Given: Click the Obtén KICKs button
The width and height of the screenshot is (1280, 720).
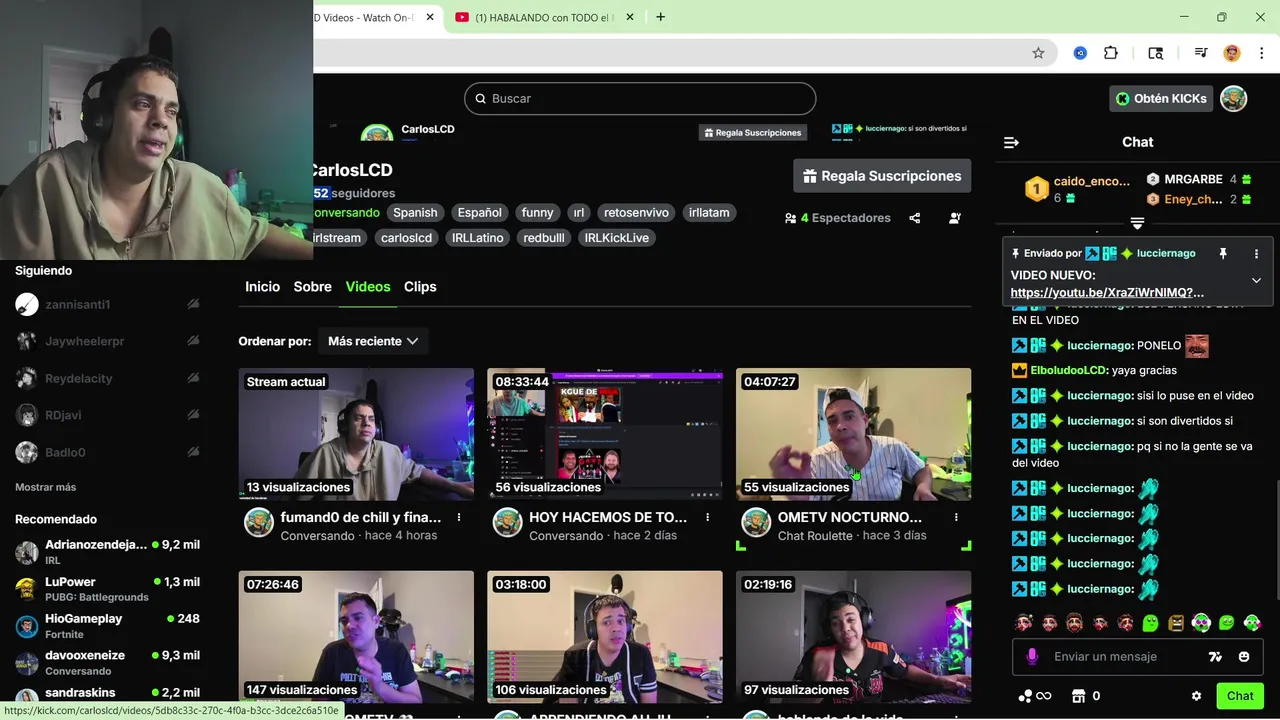Looking at the screenshot, I should pos(1161,98).
